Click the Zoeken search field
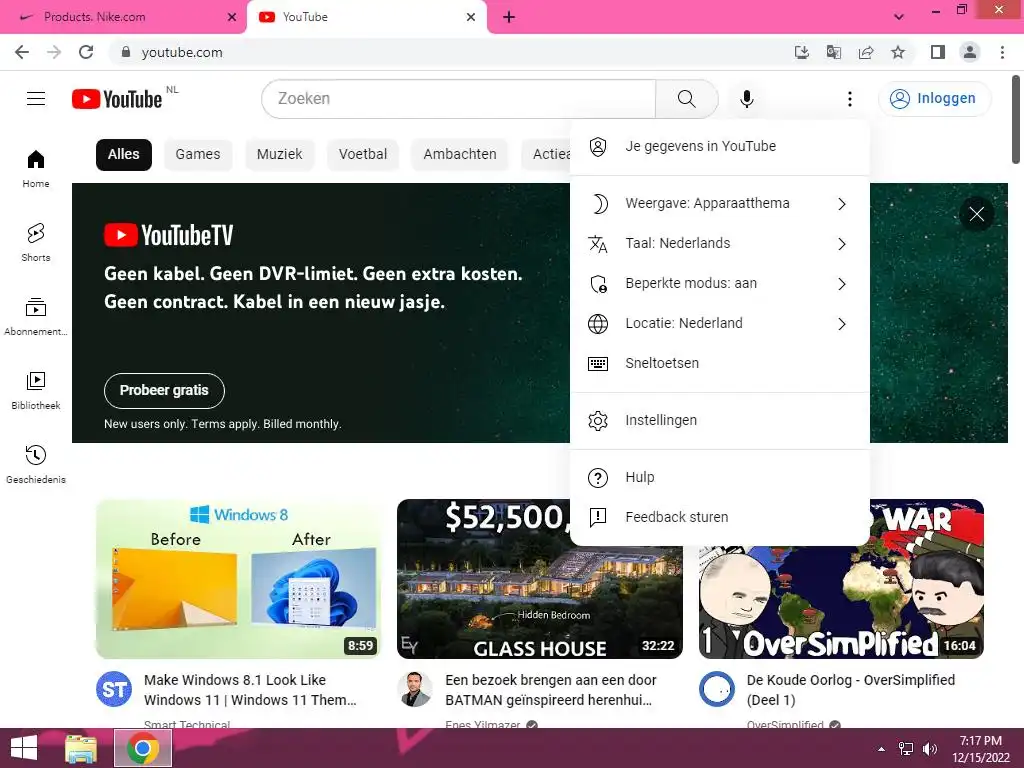This screenshot has height=768, width=1024. (x=458, y=99)
